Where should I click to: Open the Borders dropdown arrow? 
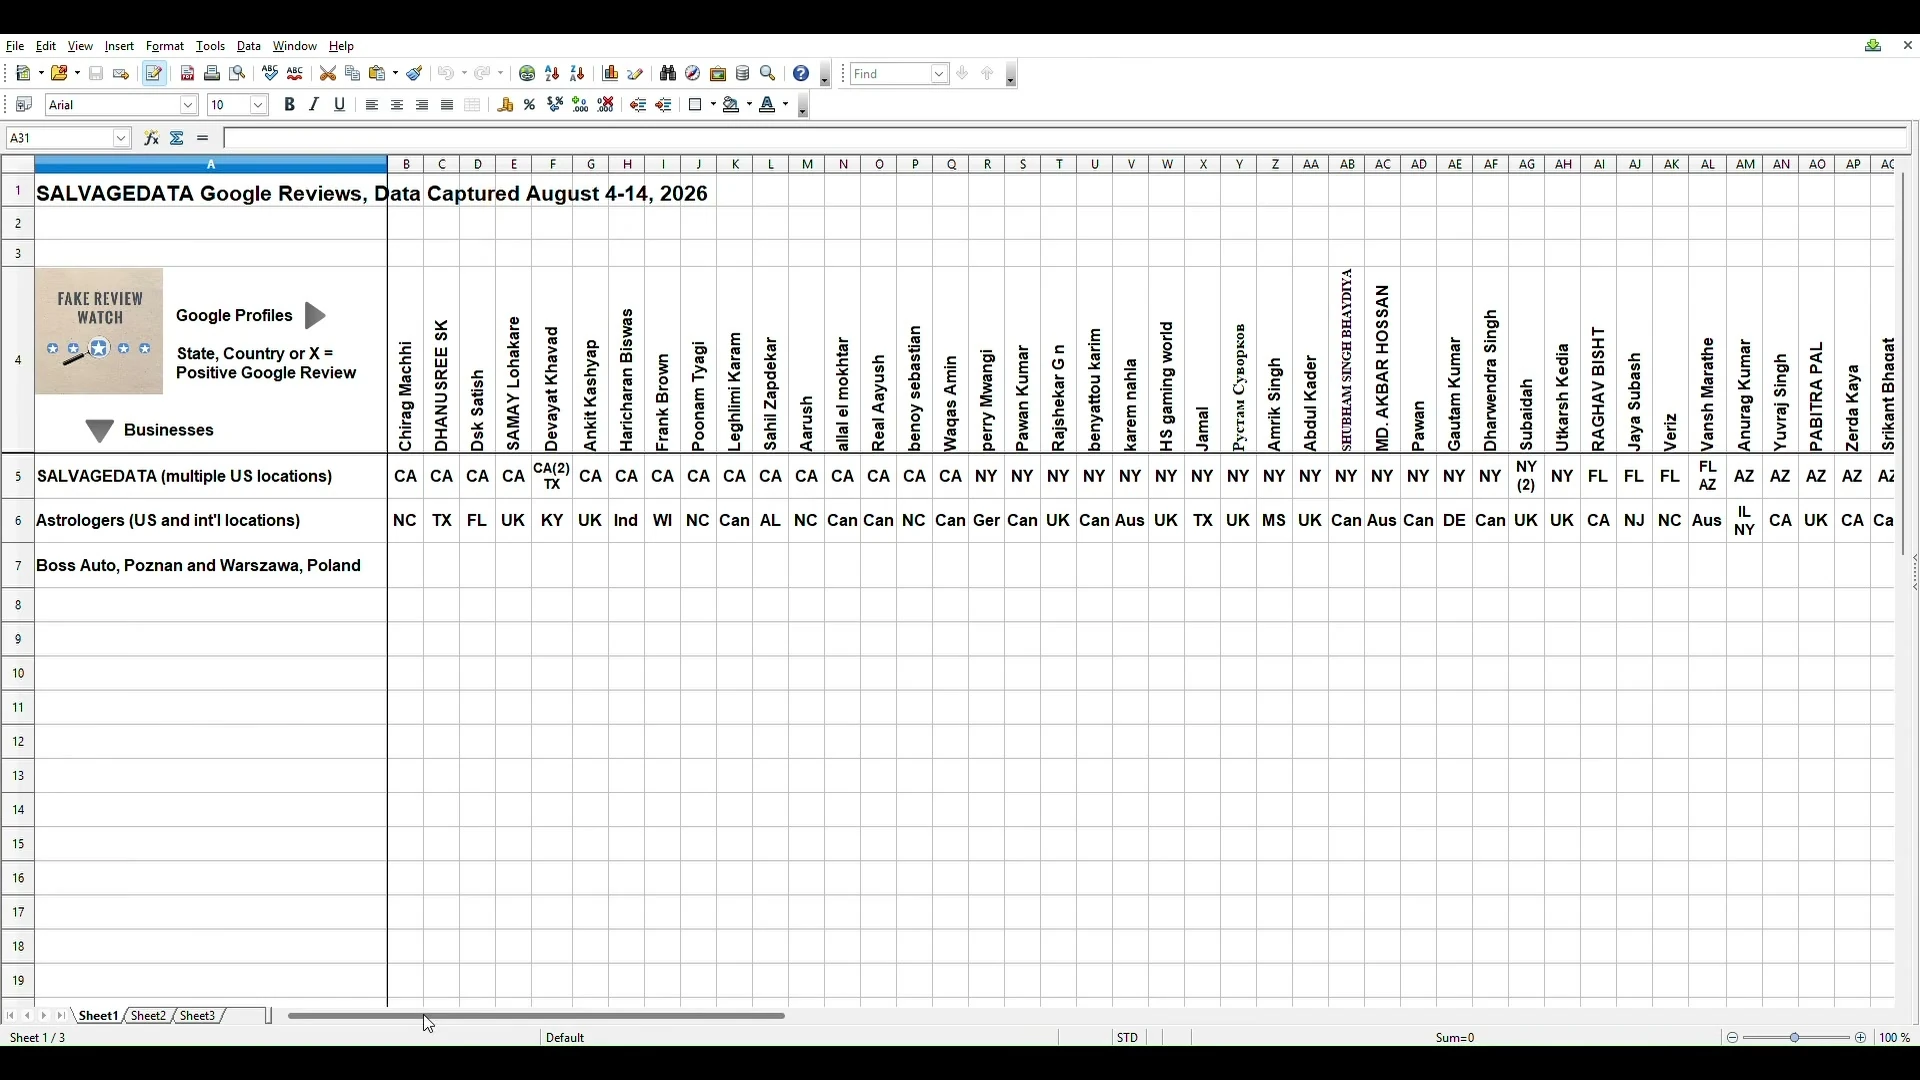coord(712,105)
